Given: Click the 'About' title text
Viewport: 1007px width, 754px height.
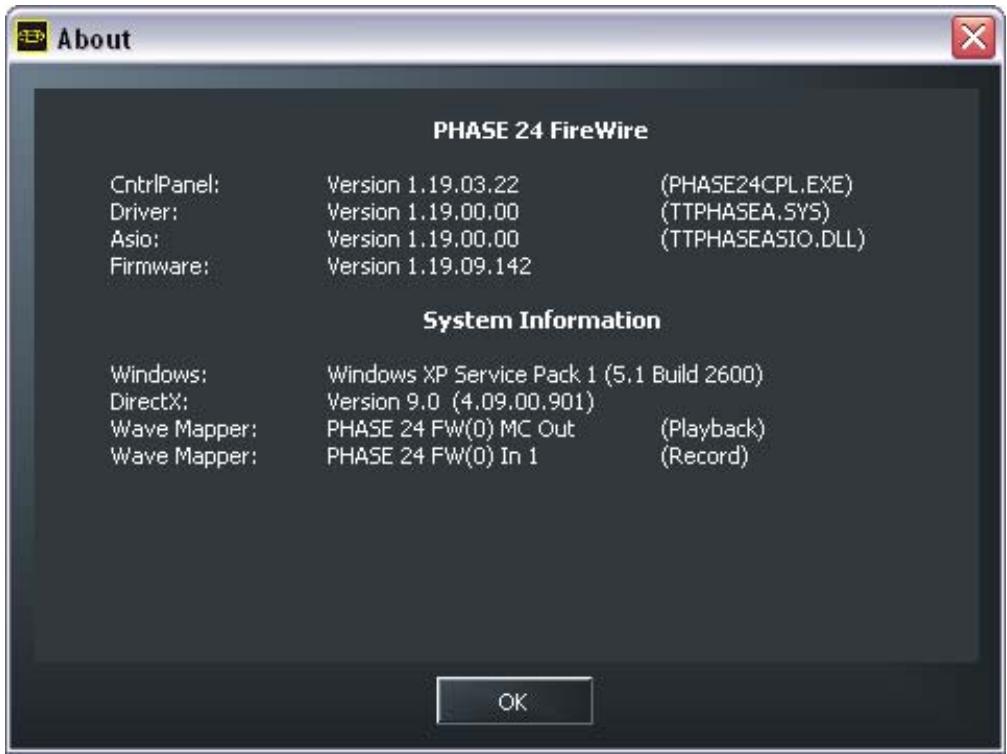Looking at the screenshot, I should [94, 39].
